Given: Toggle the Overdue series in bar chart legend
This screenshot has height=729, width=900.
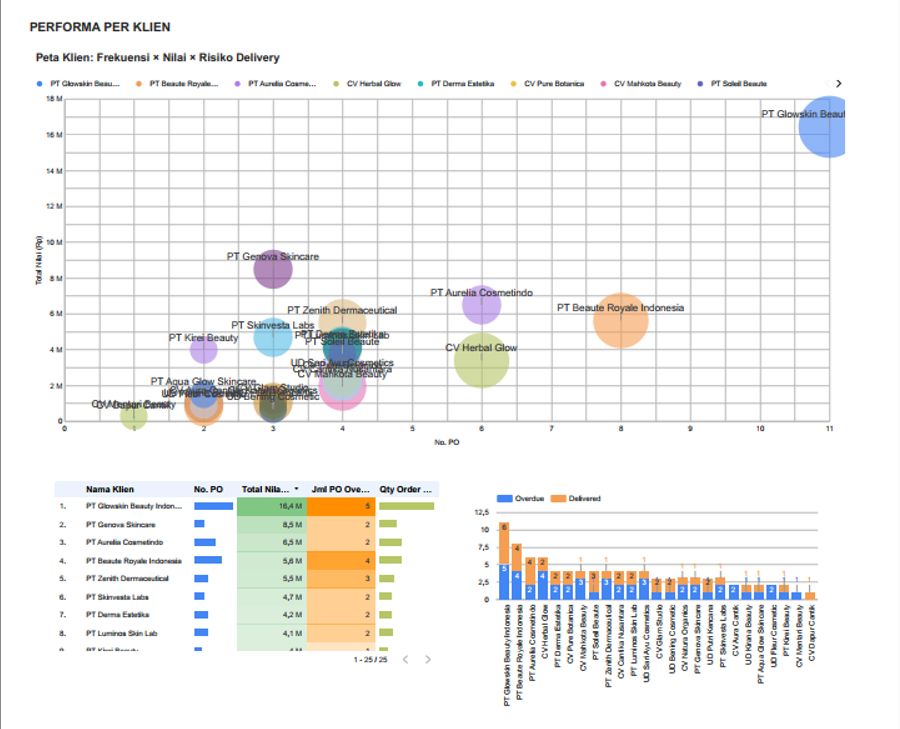Looking at the screenshot, I should 520,498.
